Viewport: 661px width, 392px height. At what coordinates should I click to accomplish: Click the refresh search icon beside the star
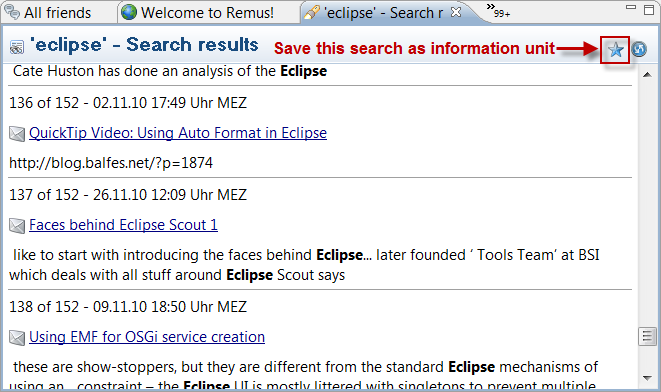tap(639, 50)
